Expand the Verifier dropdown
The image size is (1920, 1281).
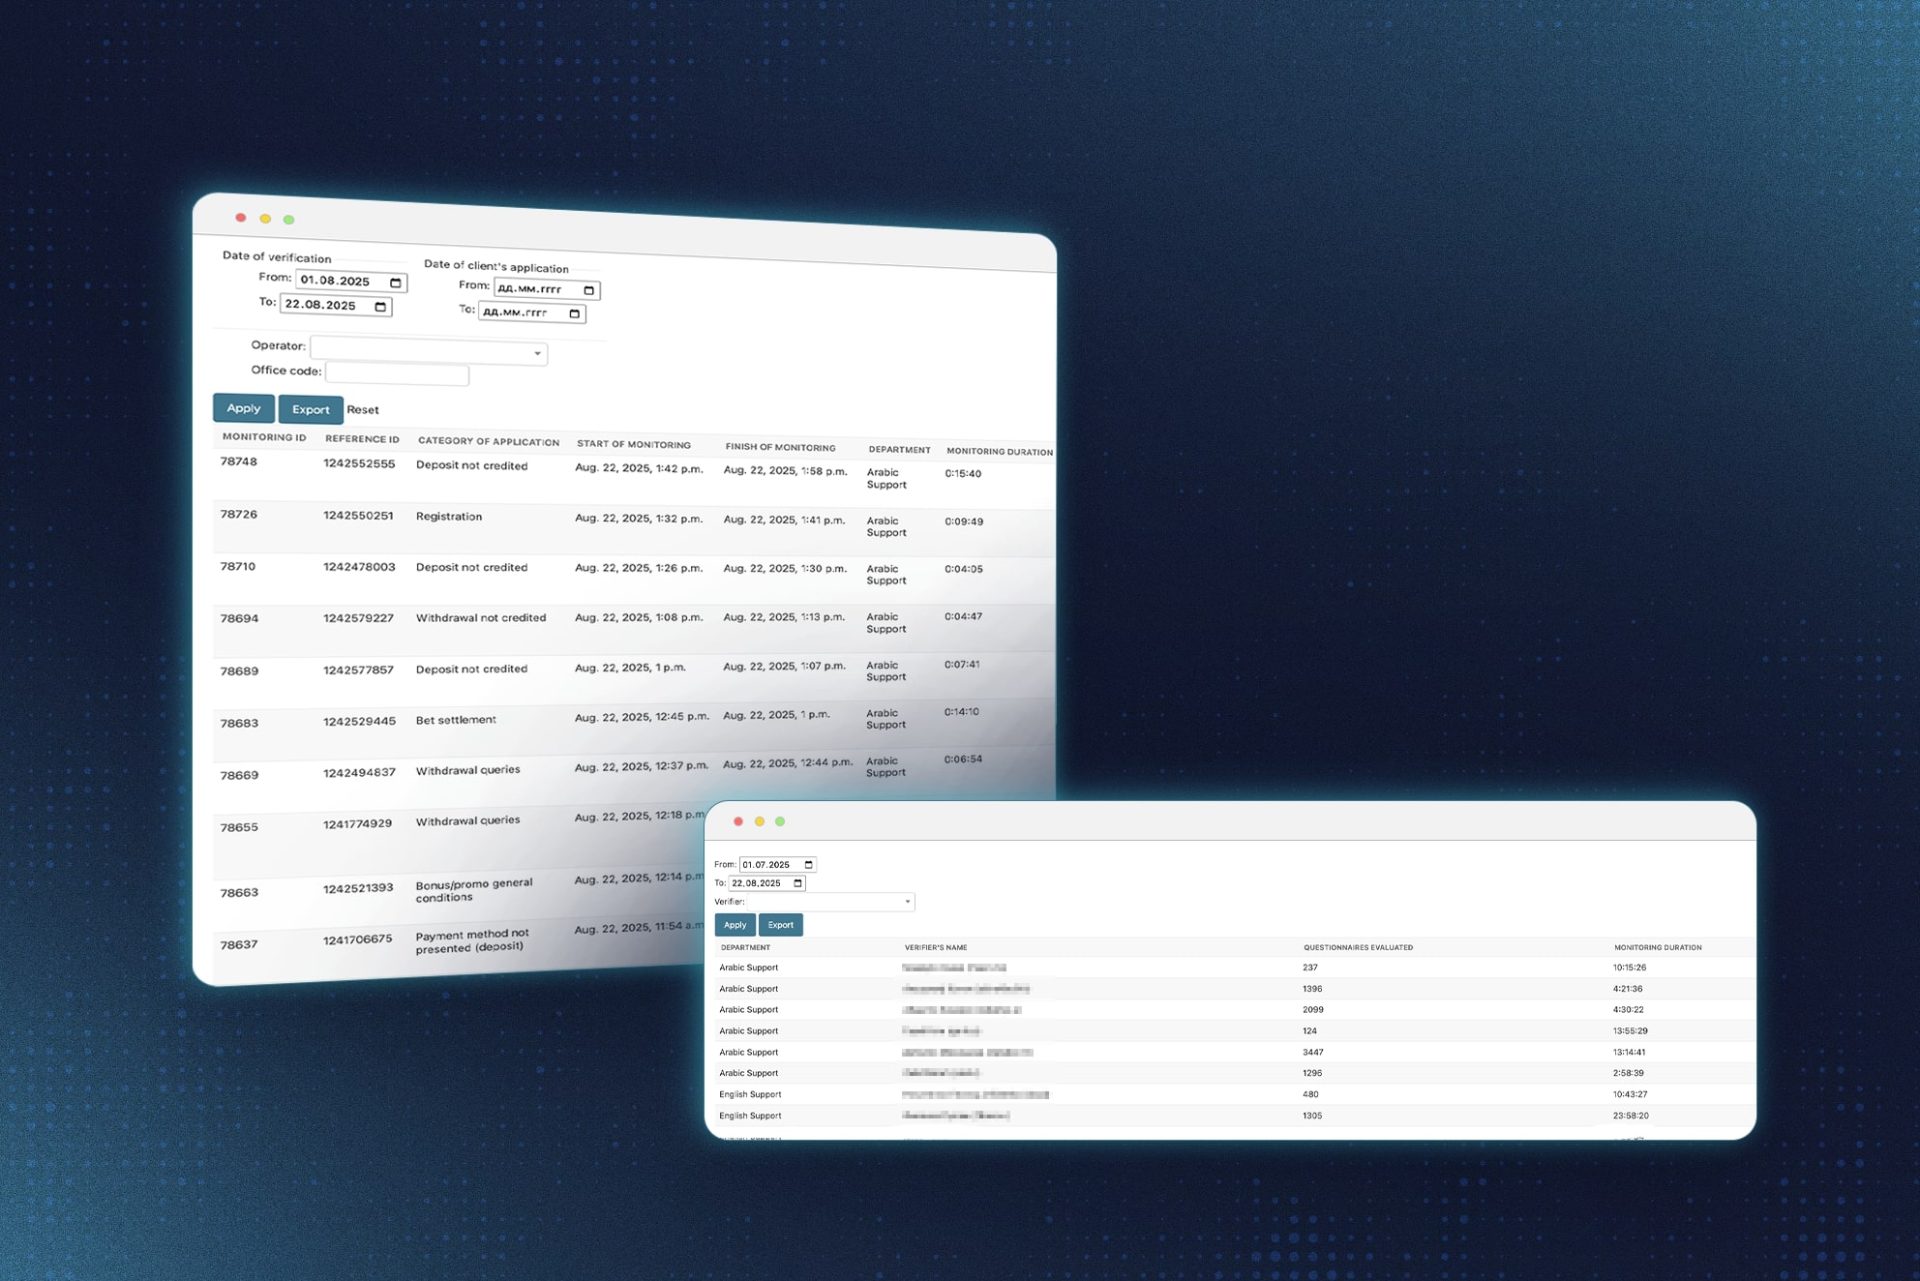click(907, 902)
